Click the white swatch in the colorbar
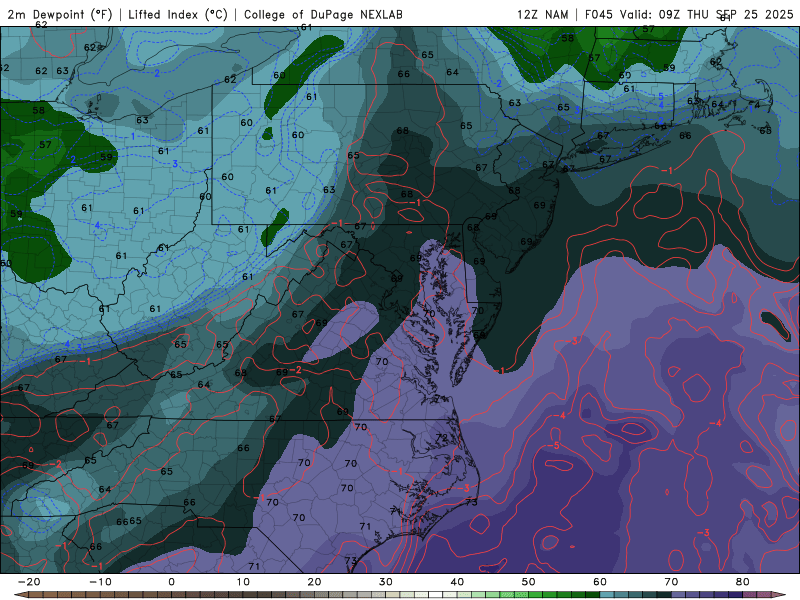 [x=435, y=595]
